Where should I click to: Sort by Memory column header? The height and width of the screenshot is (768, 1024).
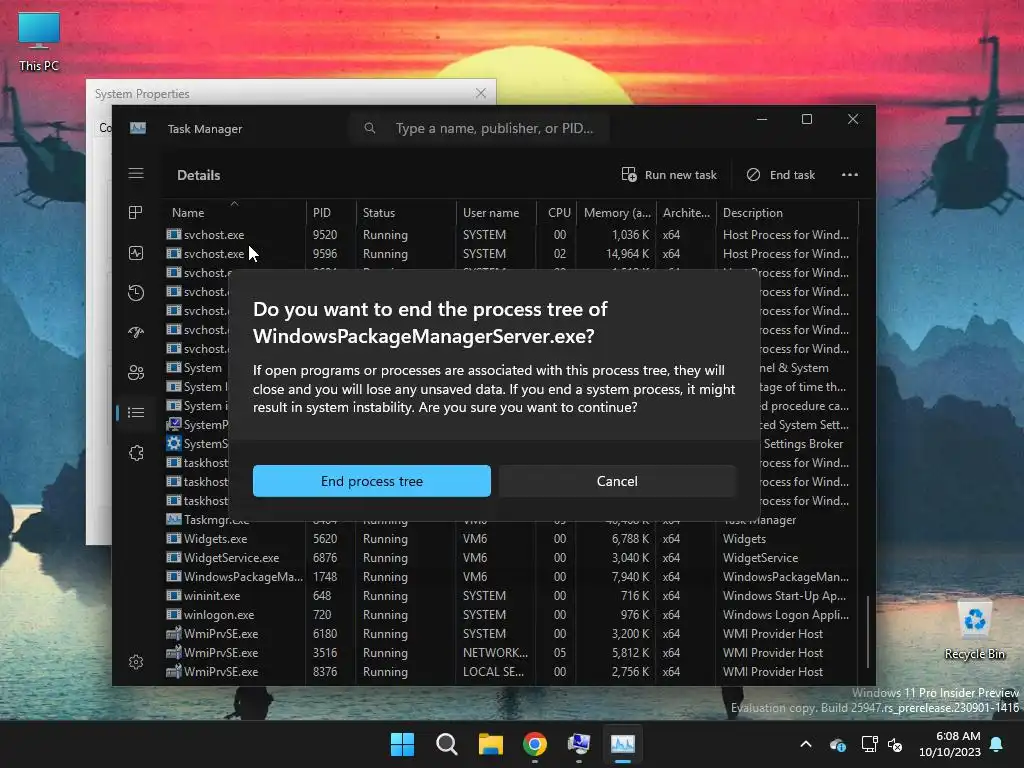tap(616, 212)
